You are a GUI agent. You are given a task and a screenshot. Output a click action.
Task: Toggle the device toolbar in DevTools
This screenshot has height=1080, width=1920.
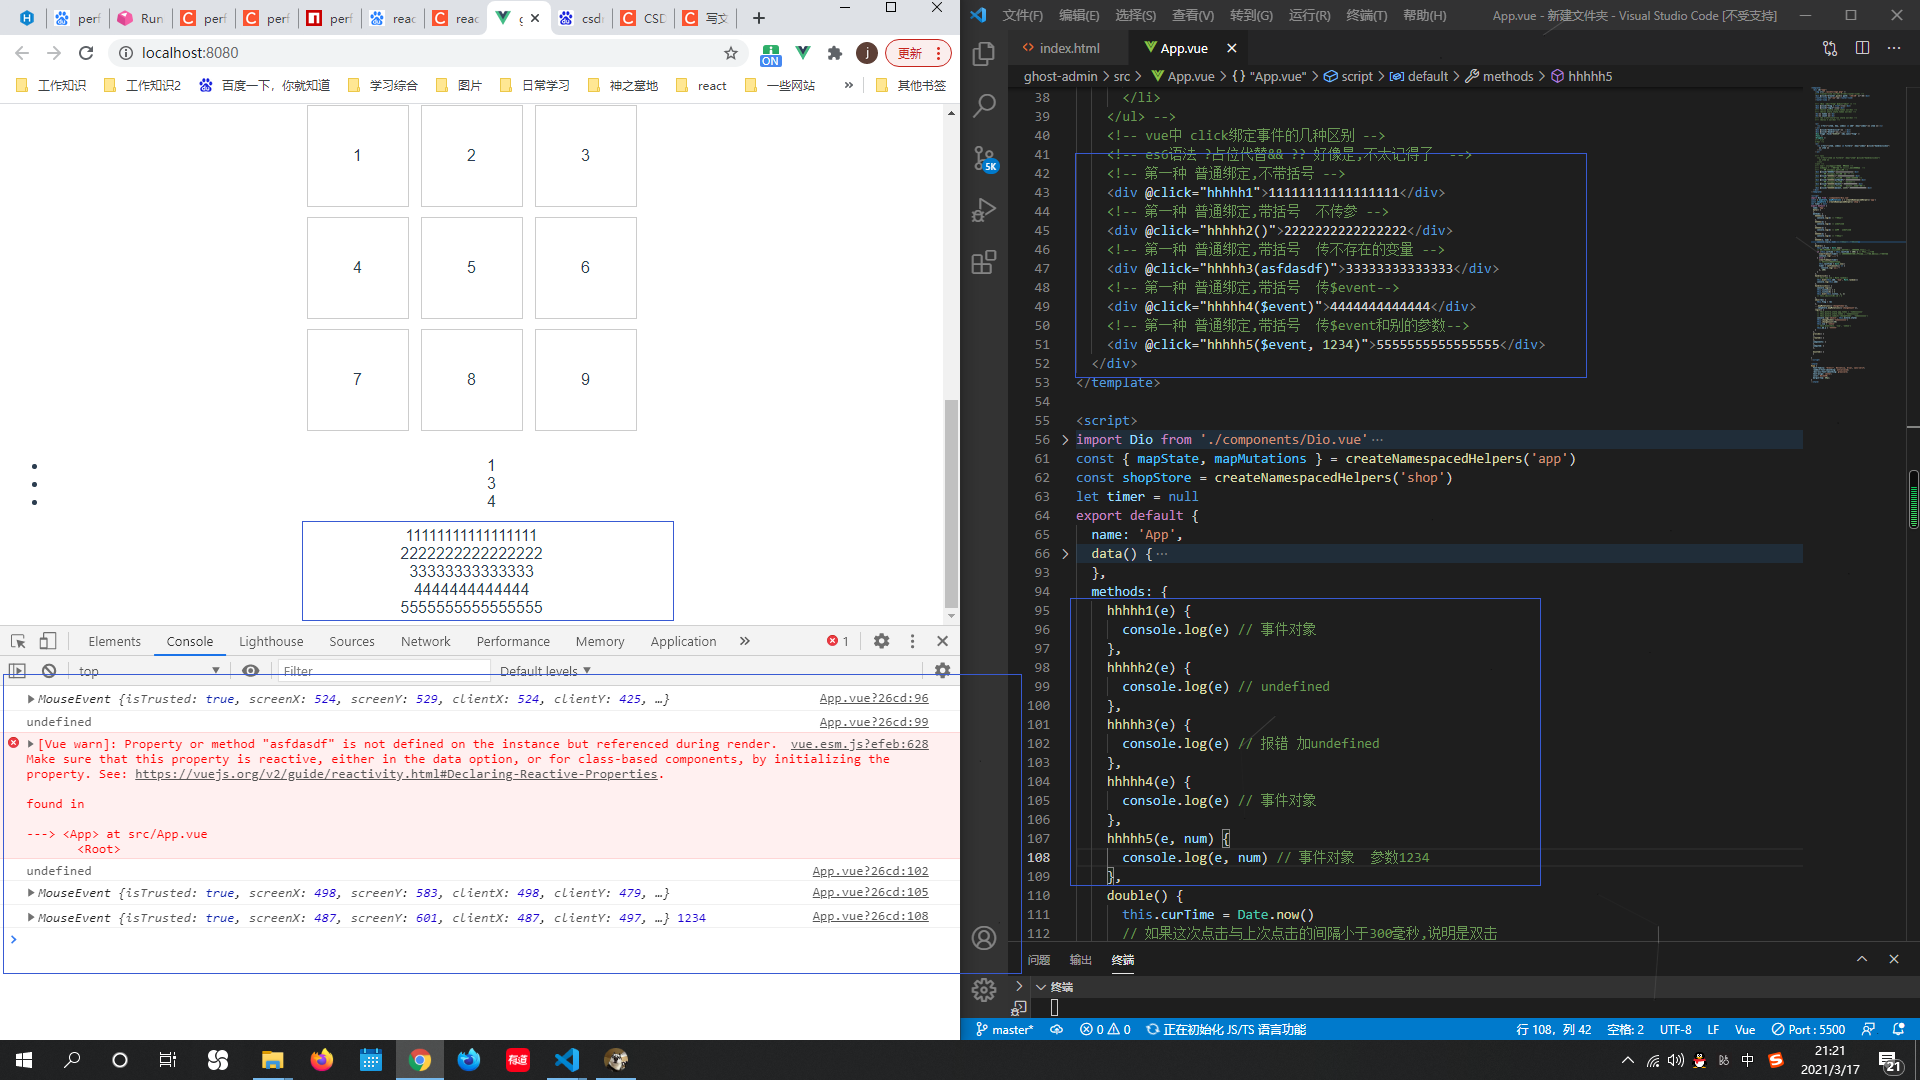click(47, 641)
